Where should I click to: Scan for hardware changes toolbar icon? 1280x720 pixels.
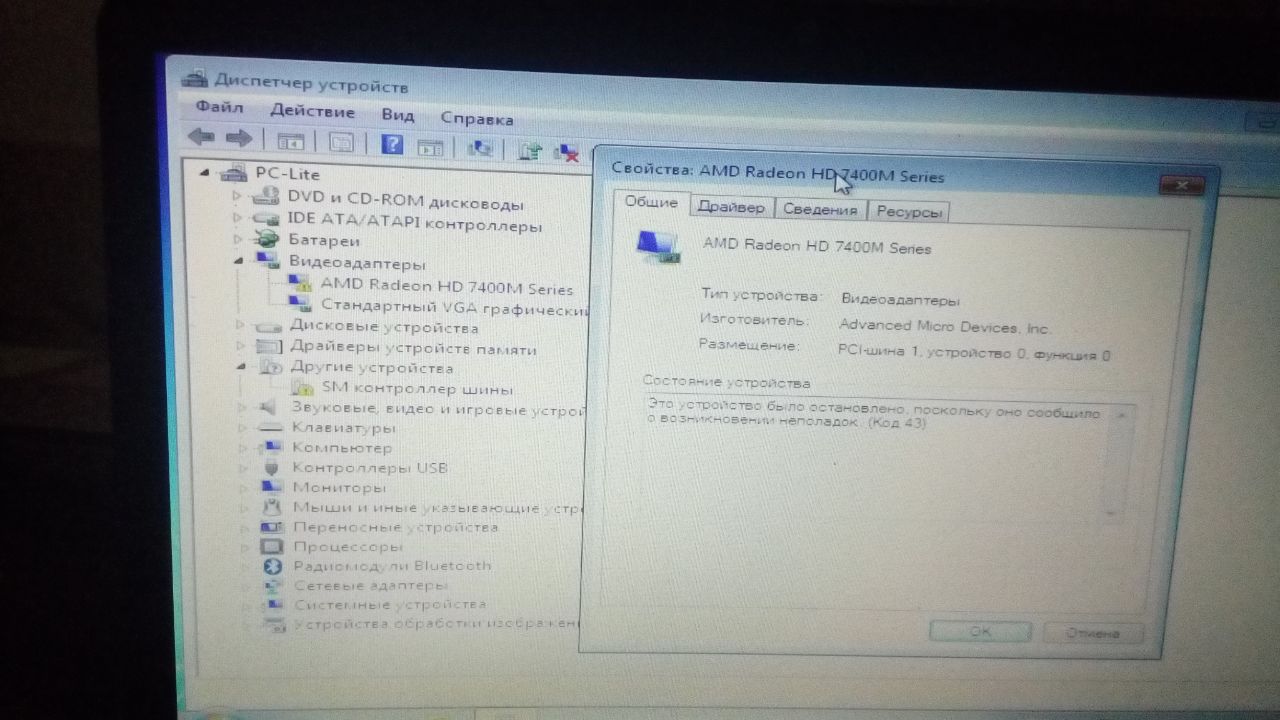481,148
